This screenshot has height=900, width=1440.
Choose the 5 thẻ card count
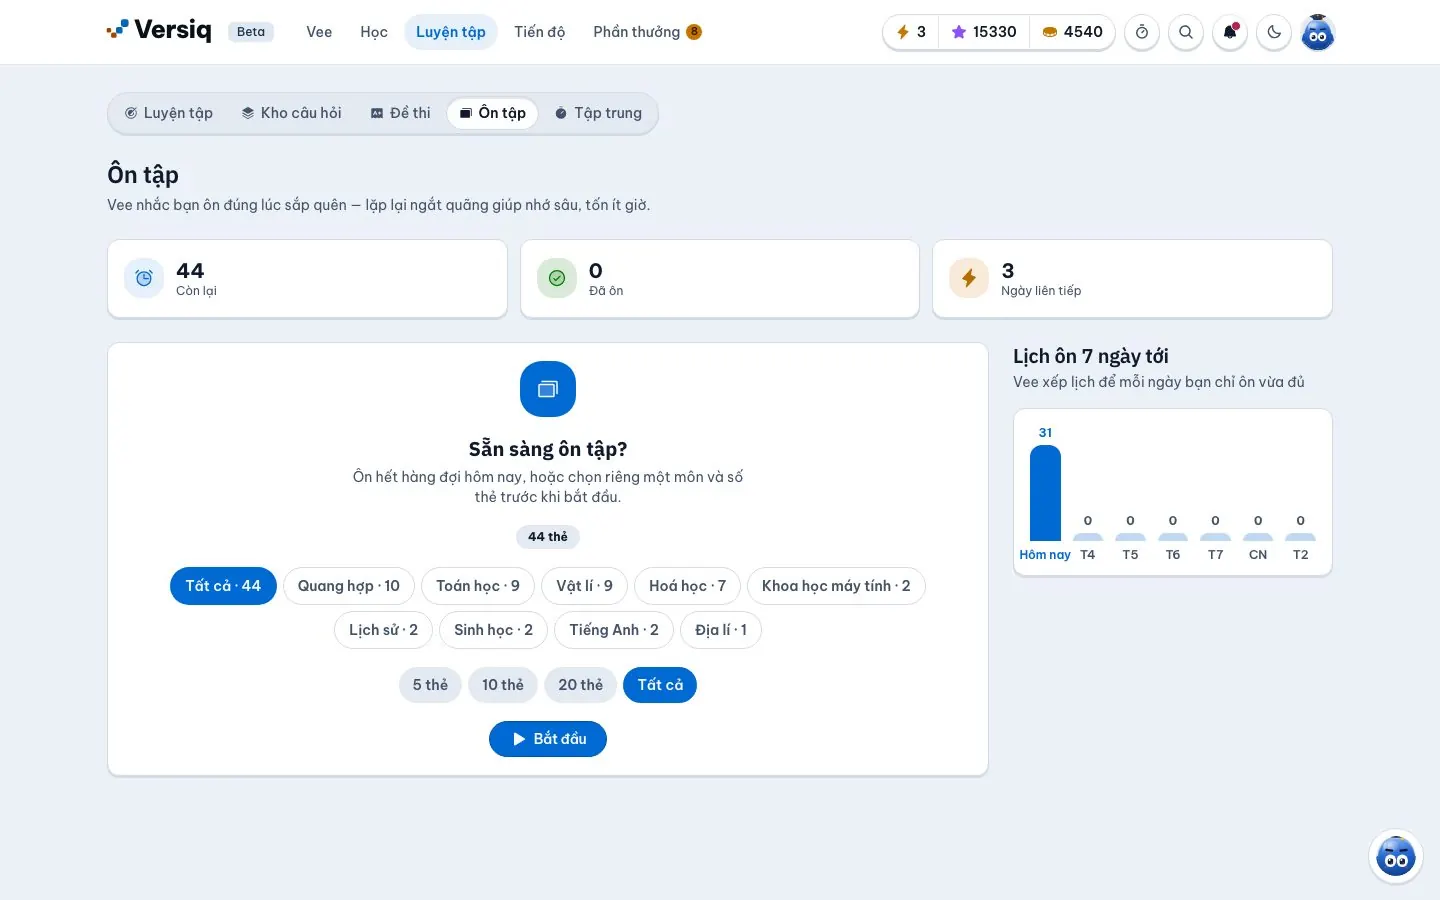pyautogui.click(x=430, y=685)
